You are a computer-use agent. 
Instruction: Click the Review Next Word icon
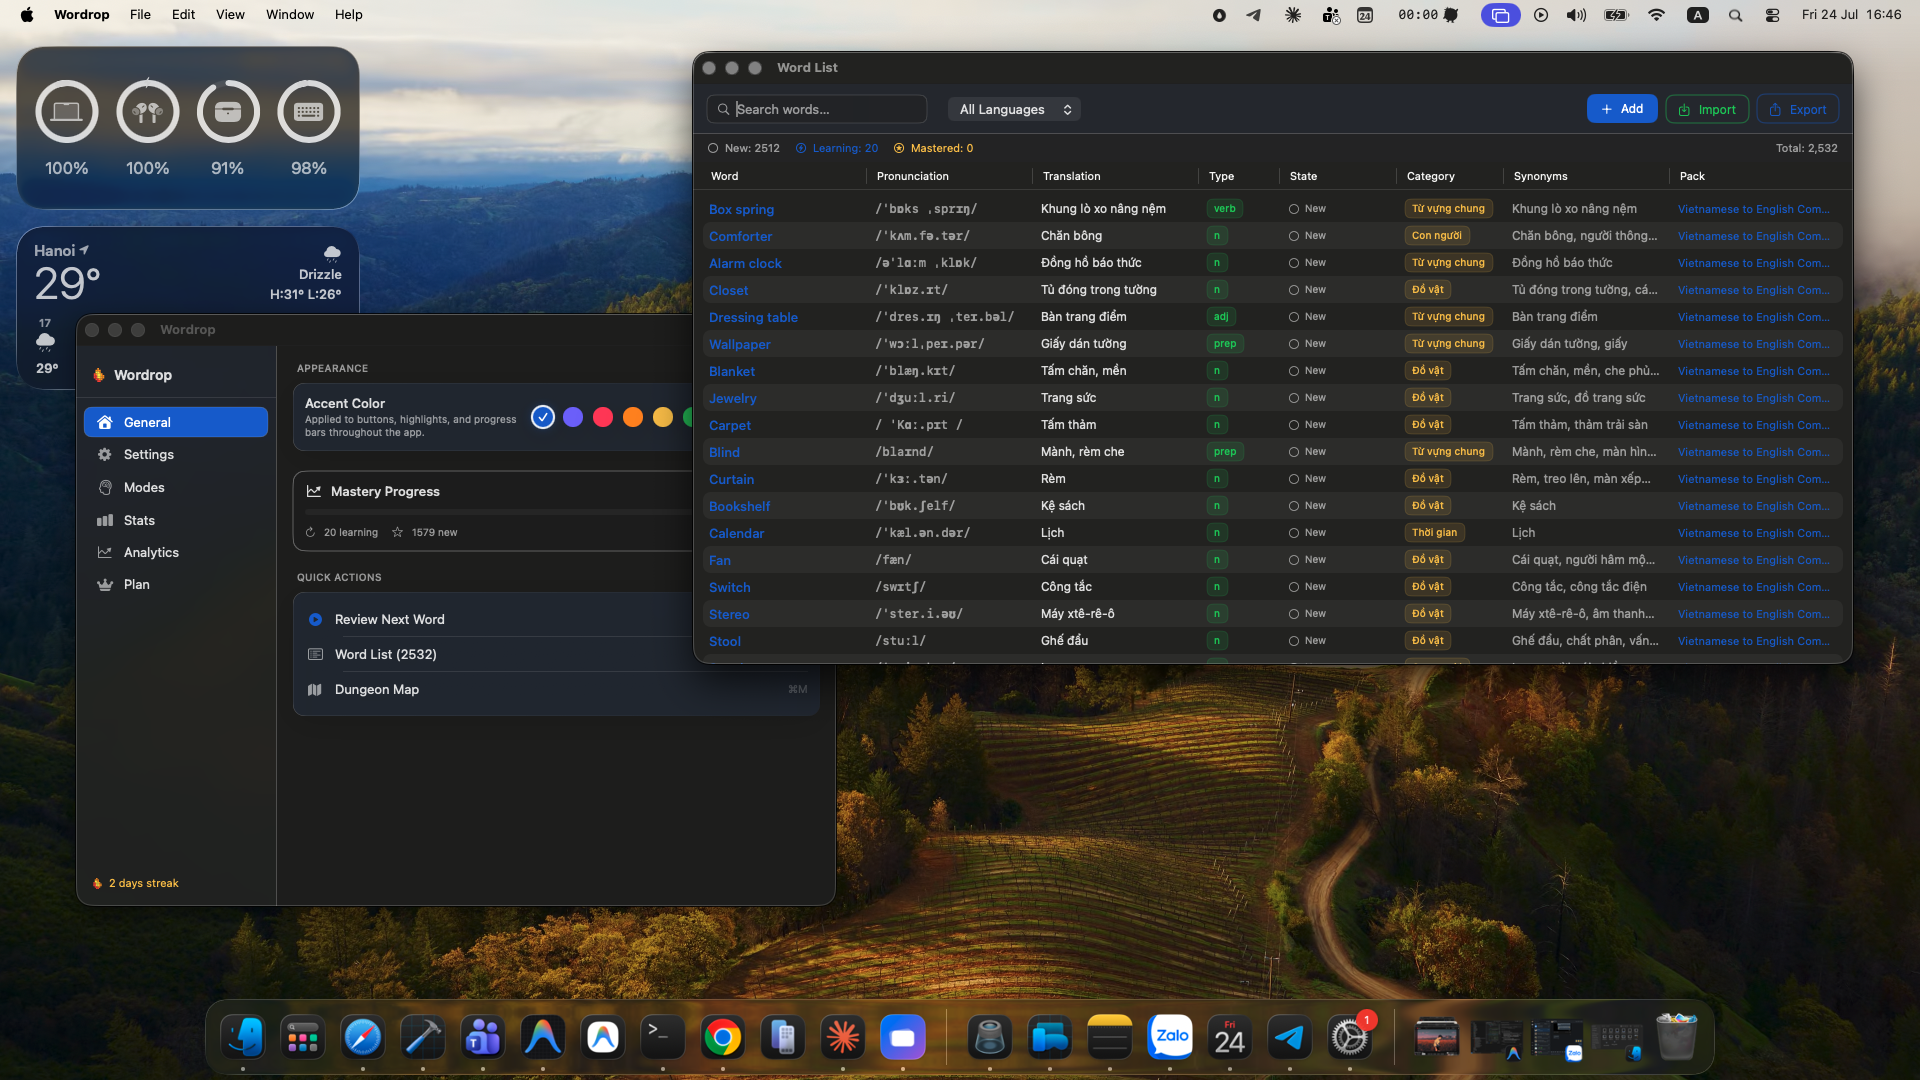[315, 619]
